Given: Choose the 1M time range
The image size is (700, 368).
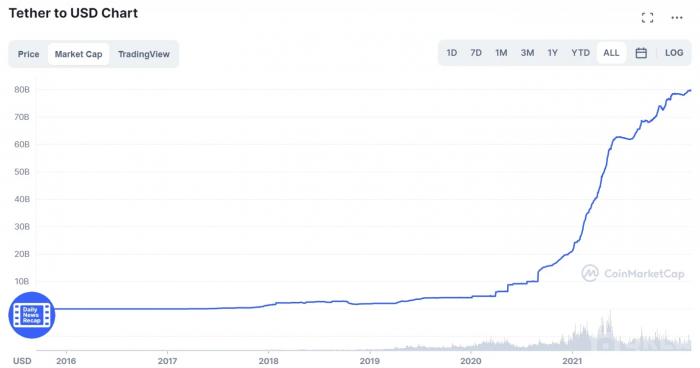Looking at the screenshot, I should point(501,53).
